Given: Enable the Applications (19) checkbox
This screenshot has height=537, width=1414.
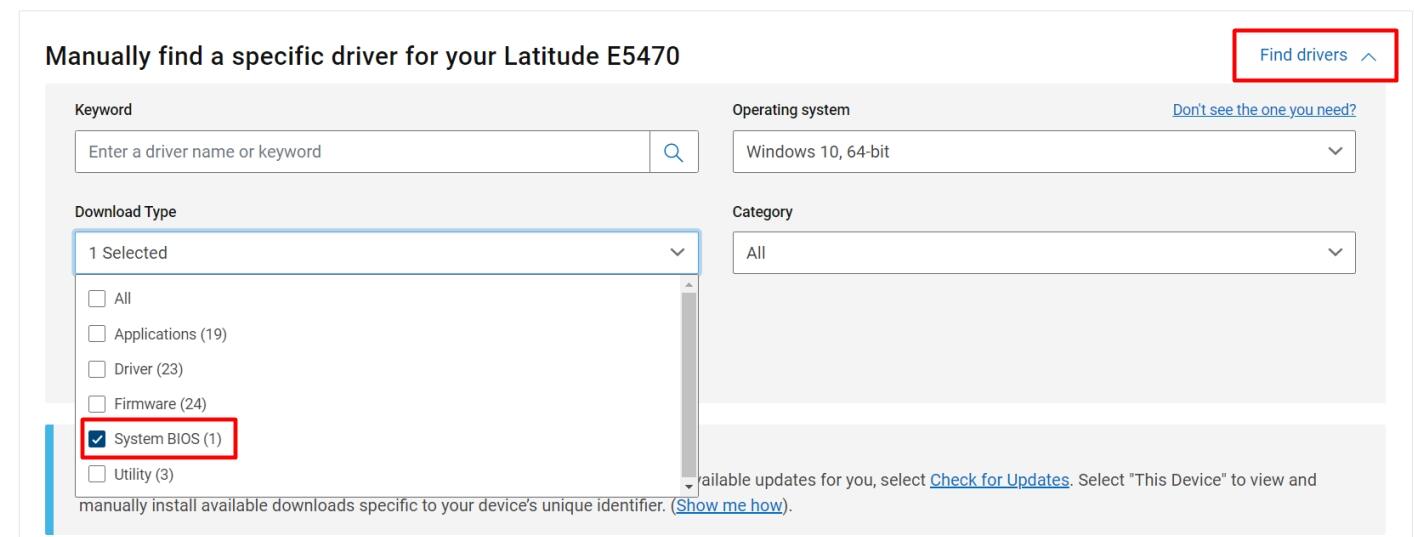Looking at the screenshot, I should 96,334.
